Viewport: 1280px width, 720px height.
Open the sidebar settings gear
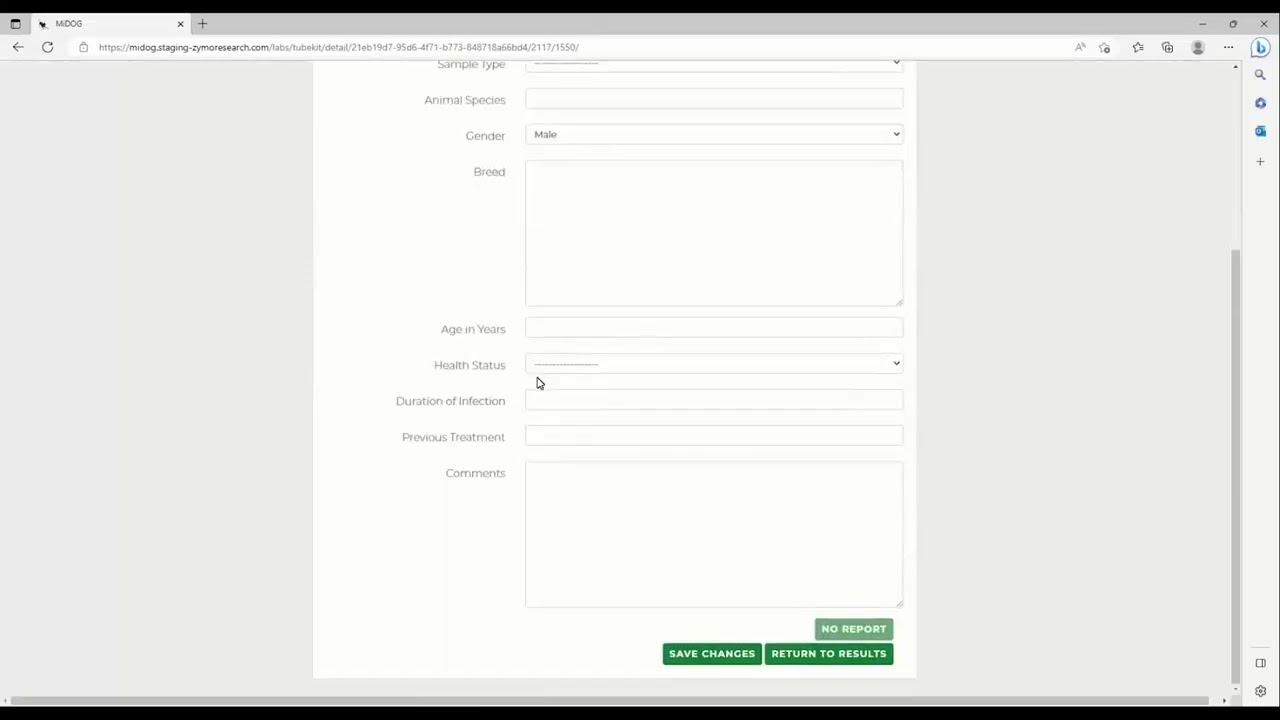(1260, 691)
